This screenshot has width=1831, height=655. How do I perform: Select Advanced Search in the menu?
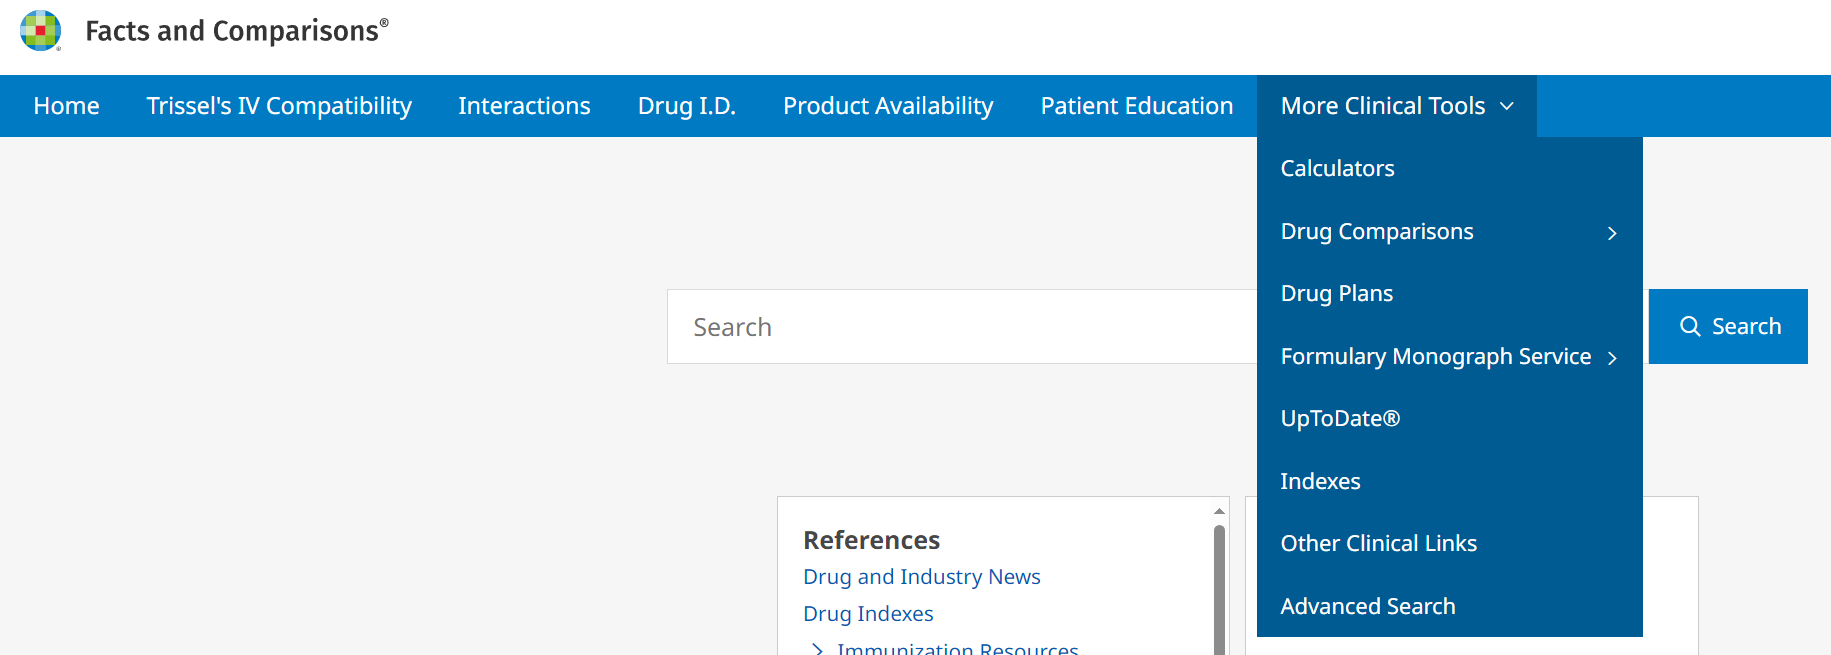point(1367,607)
